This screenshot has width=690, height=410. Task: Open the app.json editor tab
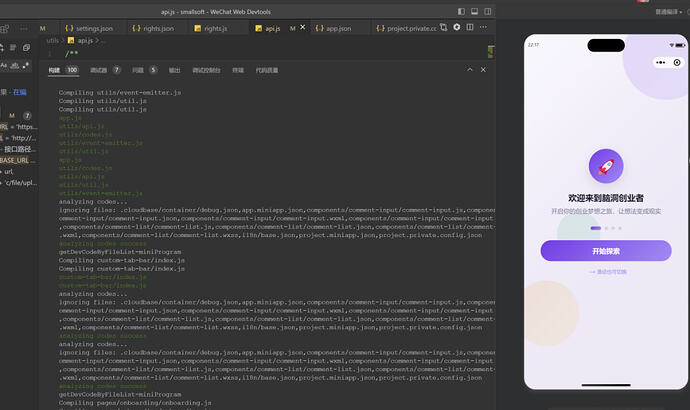(x=334, y=28)
